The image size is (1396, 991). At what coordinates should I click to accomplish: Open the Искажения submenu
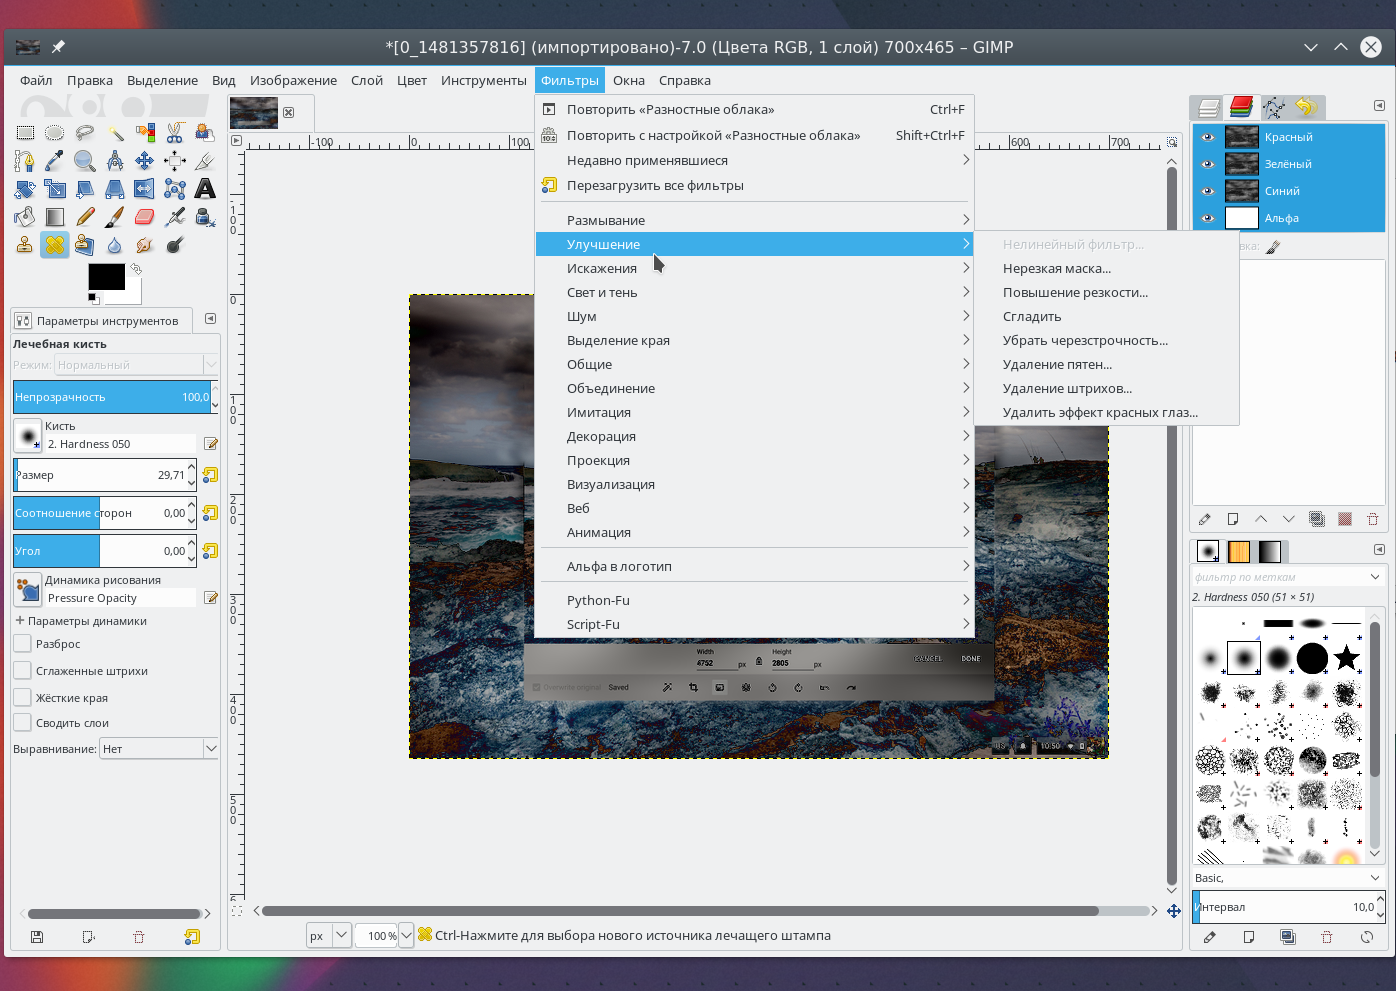click(x=754, y=268)
